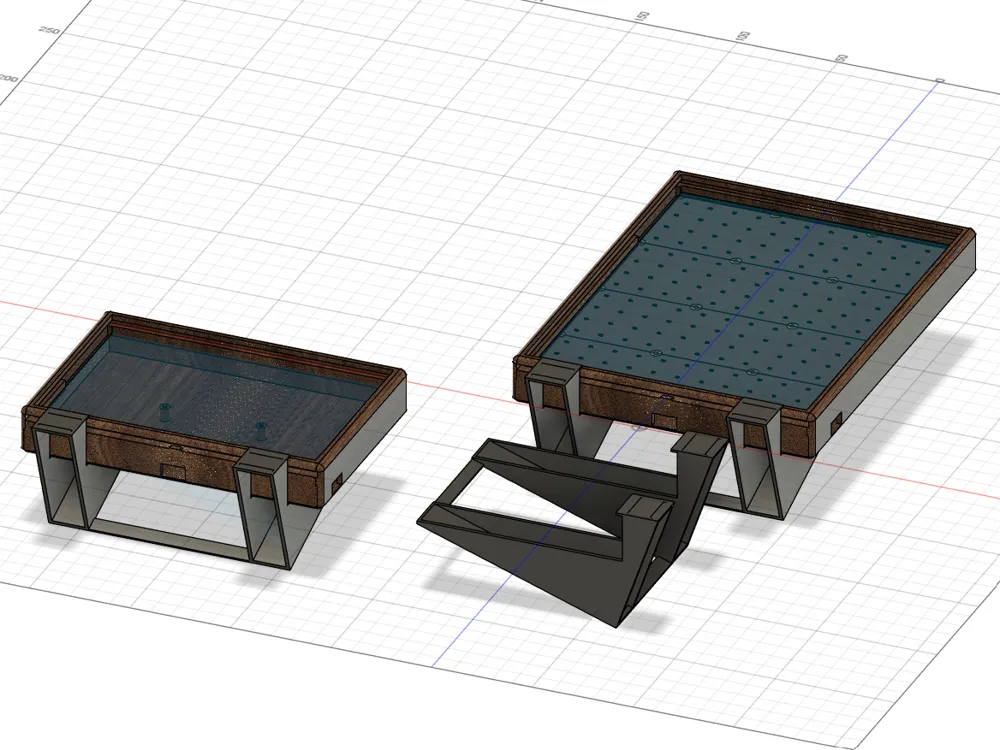Screen dimensions: 1000x750
Task: Click the 250 grid ruler label
Action: [47, 30]
